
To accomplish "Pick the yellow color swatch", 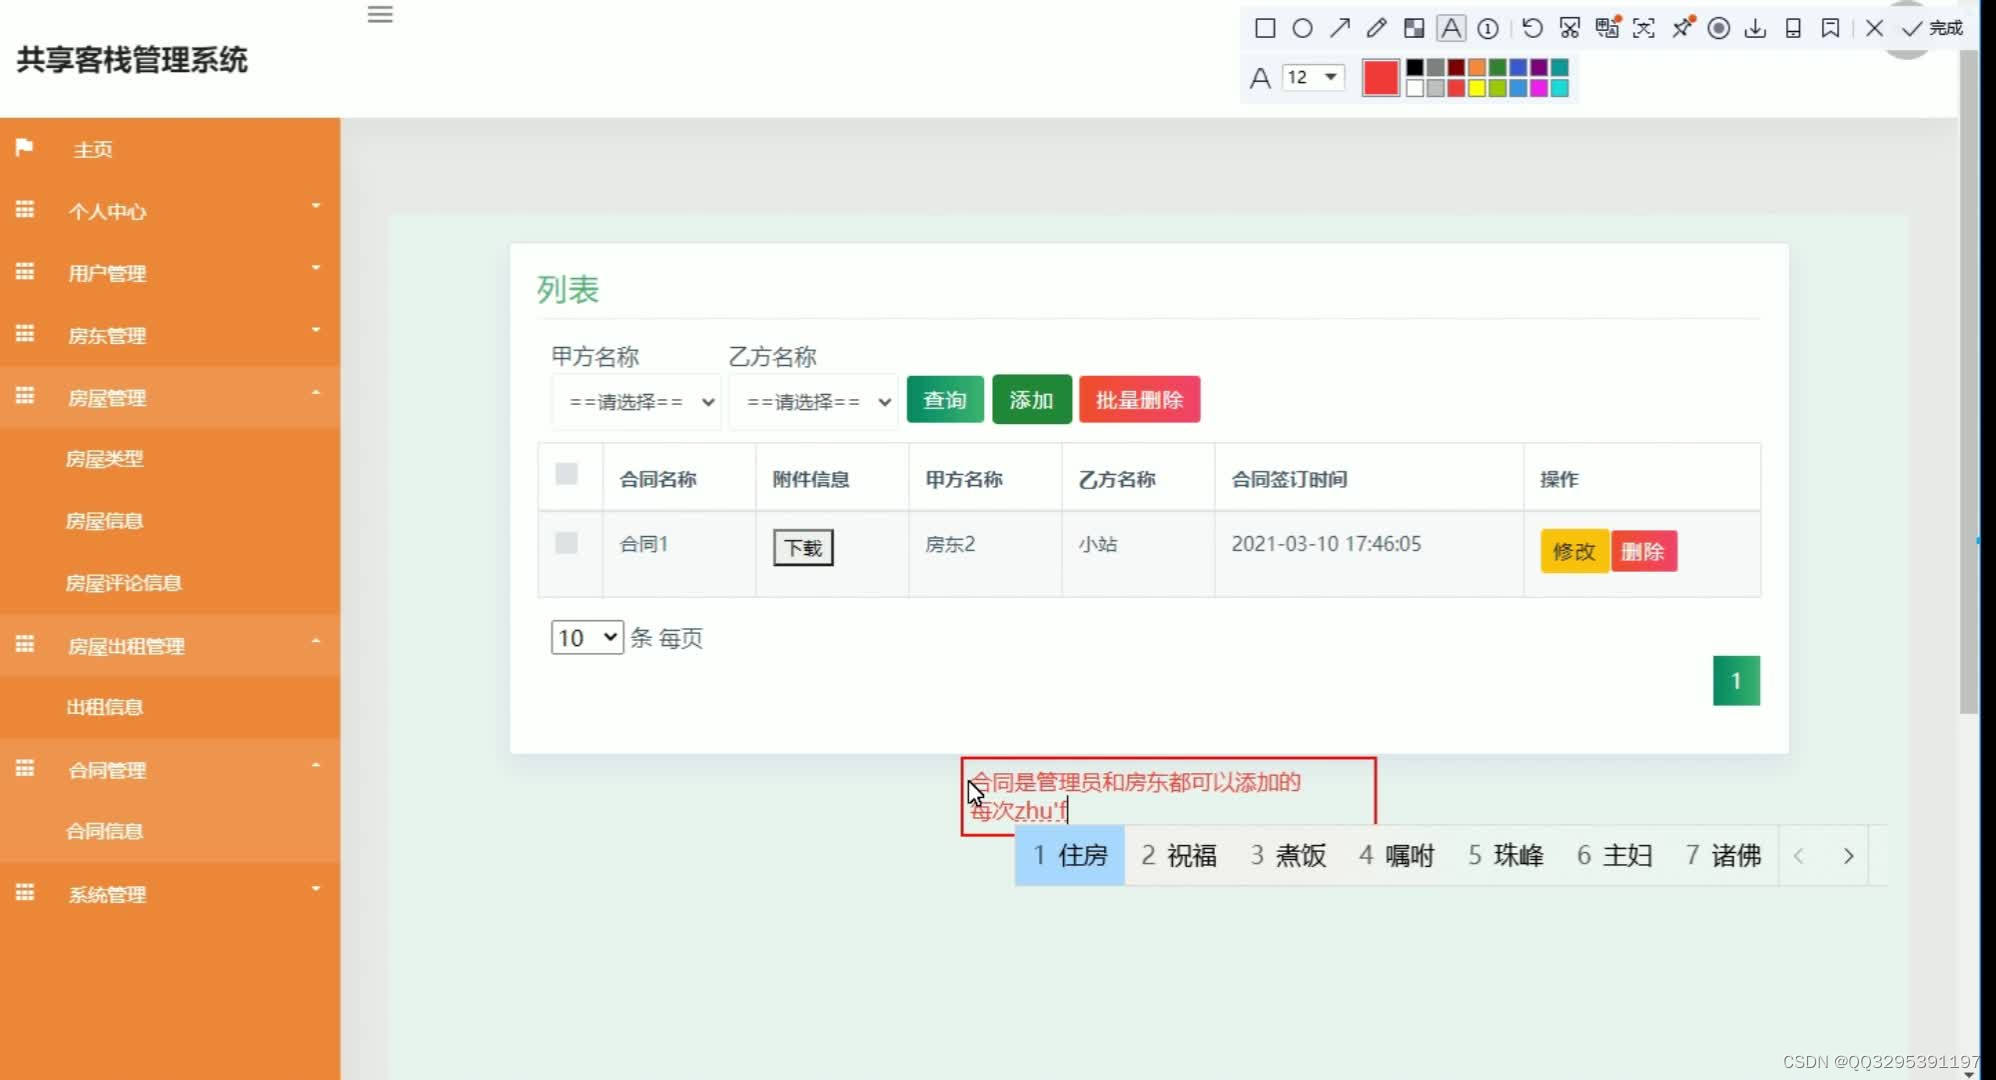I will (x=1477, y=88).
